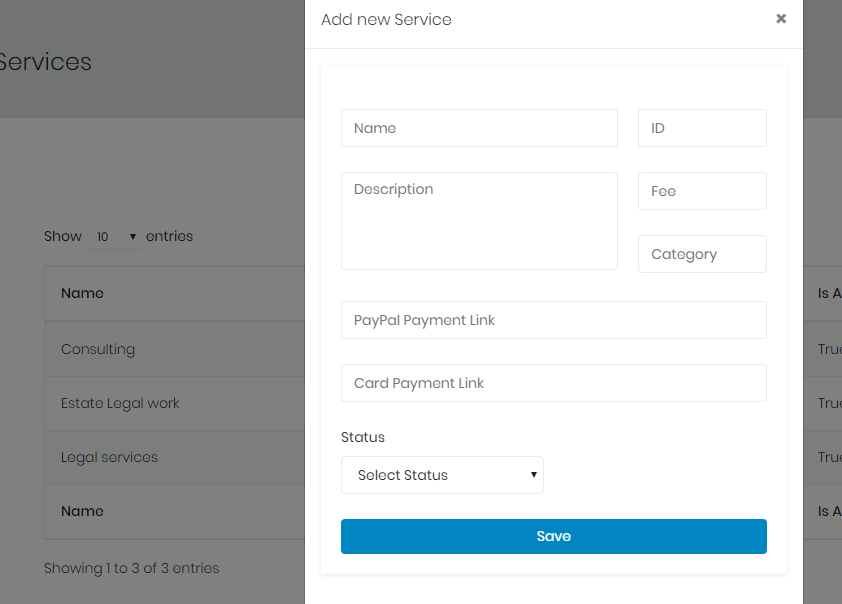Focus the ID text field
The width and height of the screenshot is (842, 604).
click(x=702, y=128)
